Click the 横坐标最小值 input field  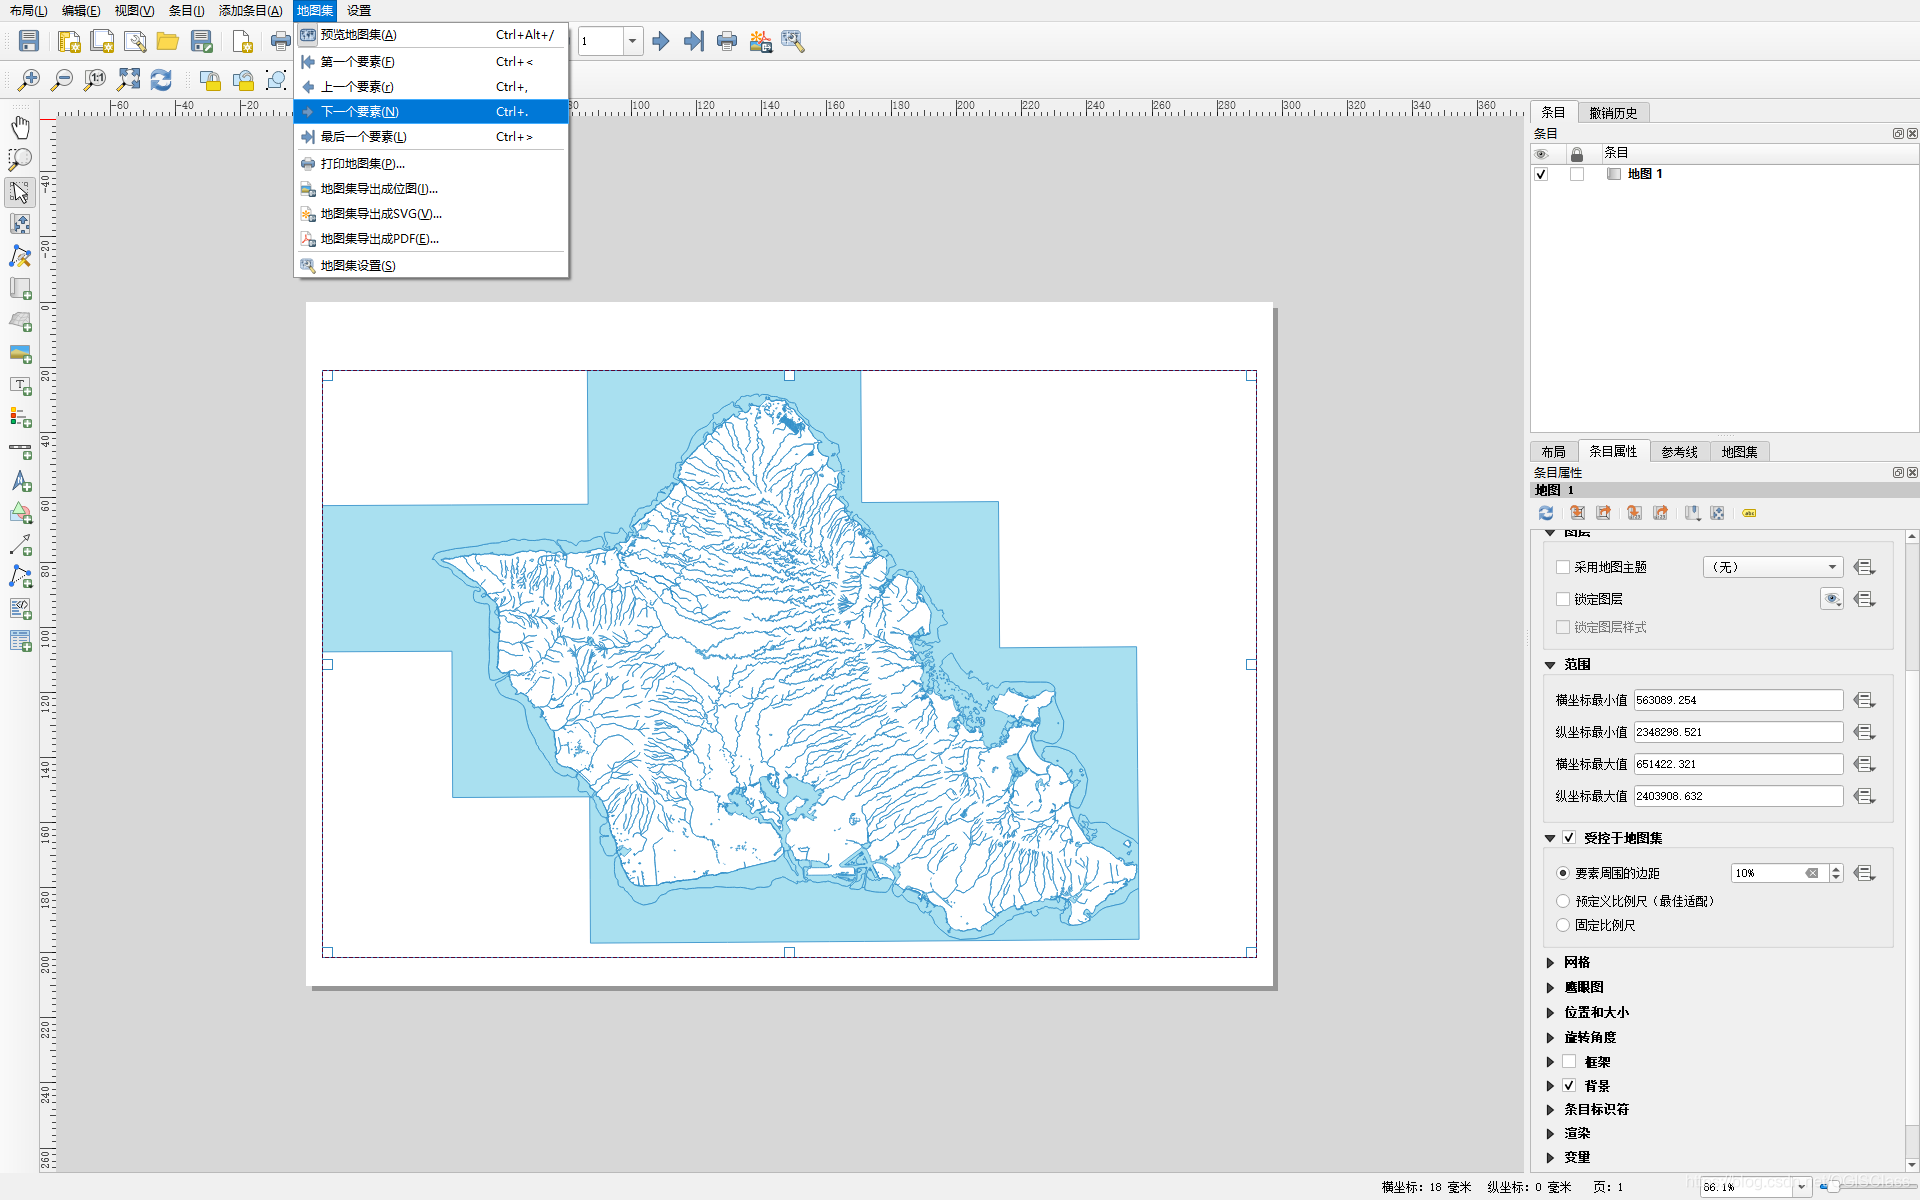click(1738, 700)
